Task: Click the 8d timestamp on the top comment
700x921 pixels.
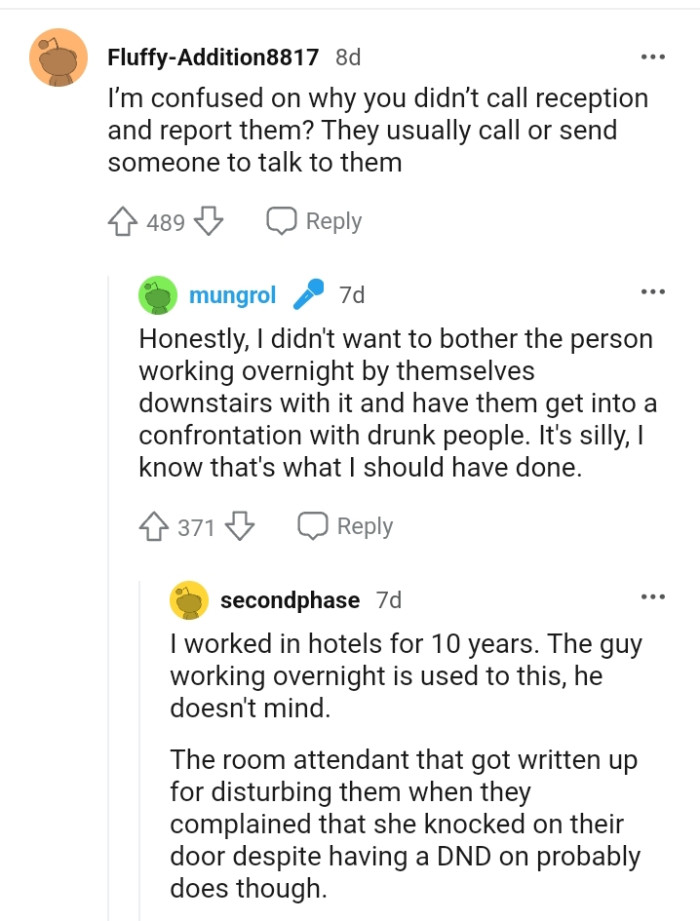Action: coord(349,57)
